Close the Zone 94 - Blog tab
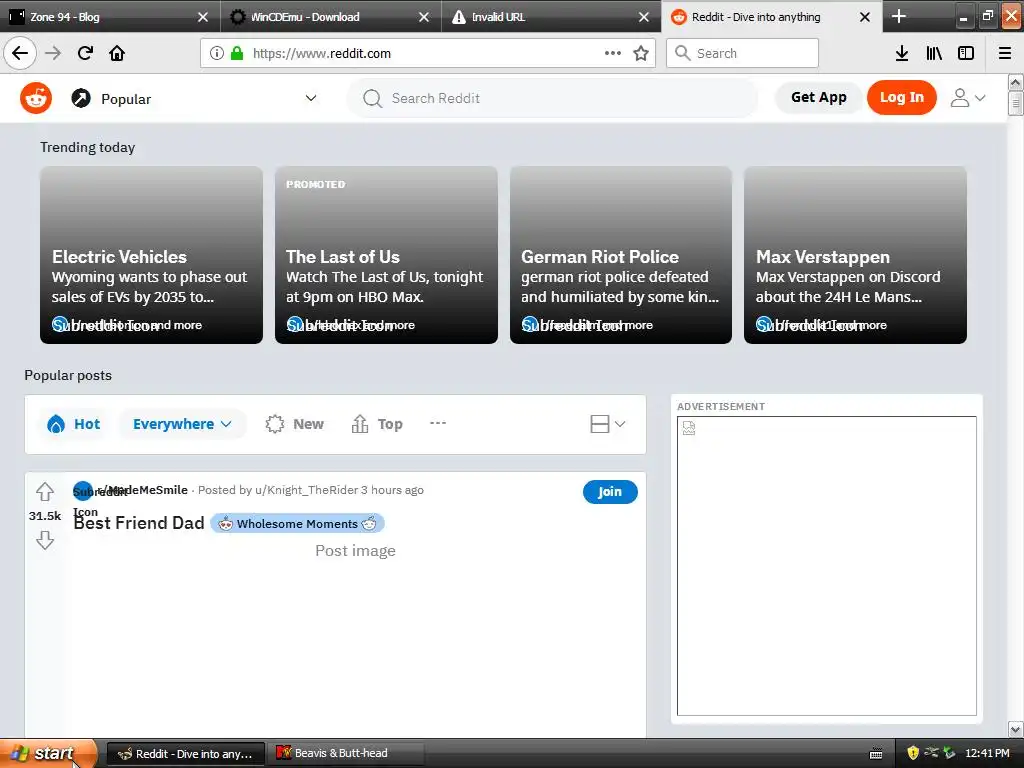 (203, 17)
